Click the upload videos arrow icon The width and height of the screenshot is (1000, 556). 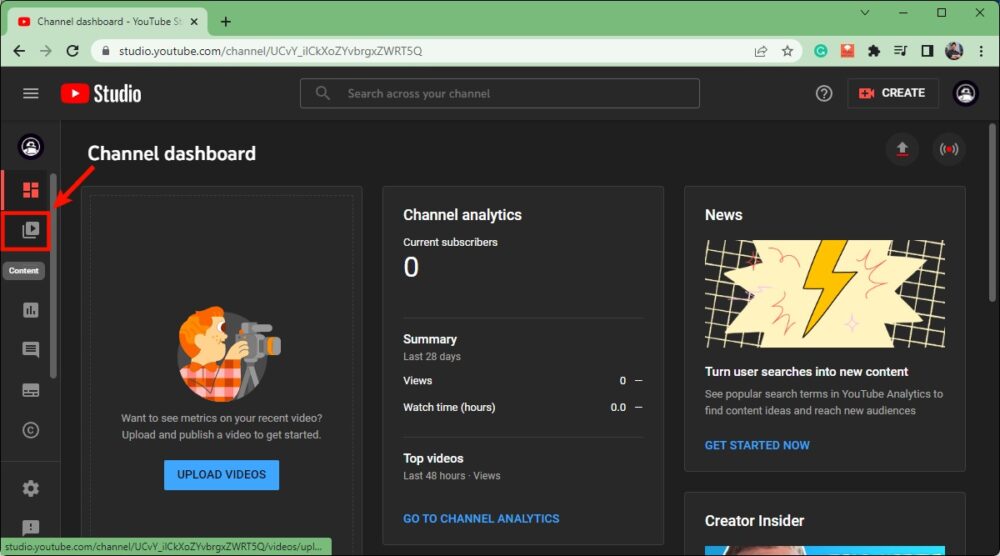pos(902,150)
